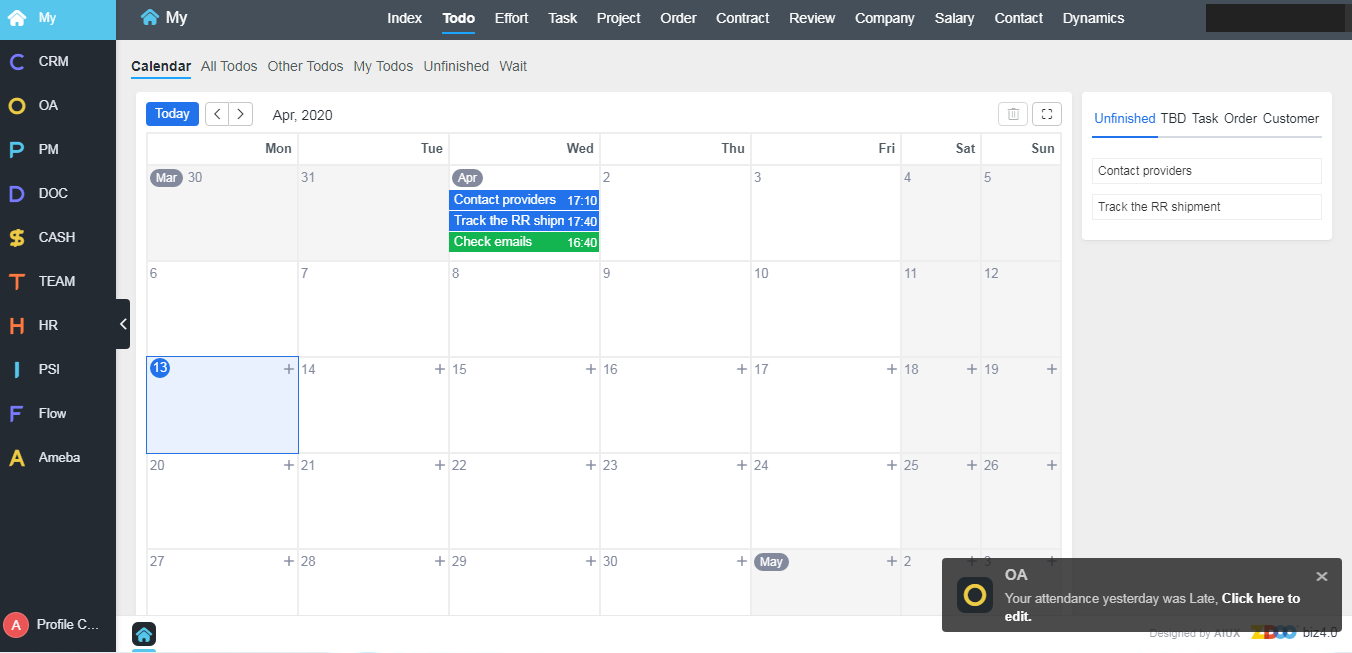The height and width of the screenshot is (653, 1352).
Task: Add todo on April 14
Action: click(x=440, y=369)
